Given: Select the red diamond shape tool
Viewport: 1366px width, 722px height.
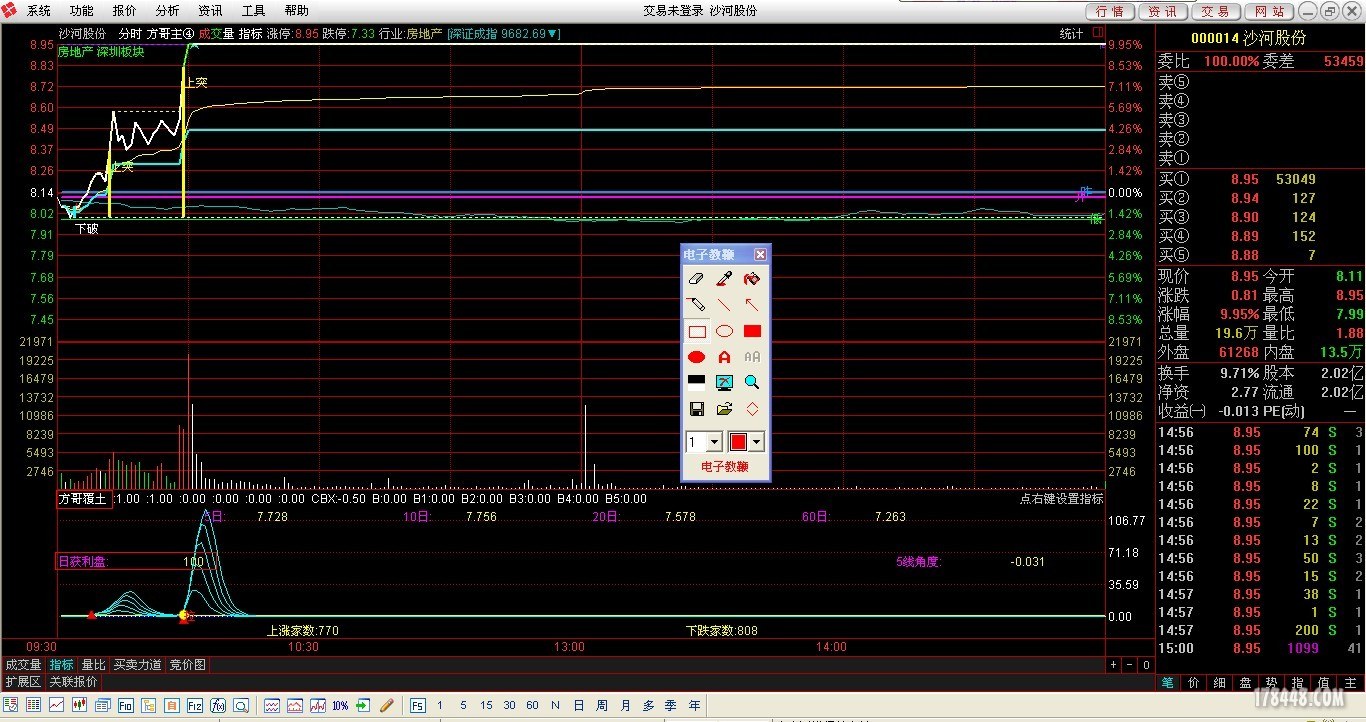Looking at the screenshot, I should click(x=752, y=409).
